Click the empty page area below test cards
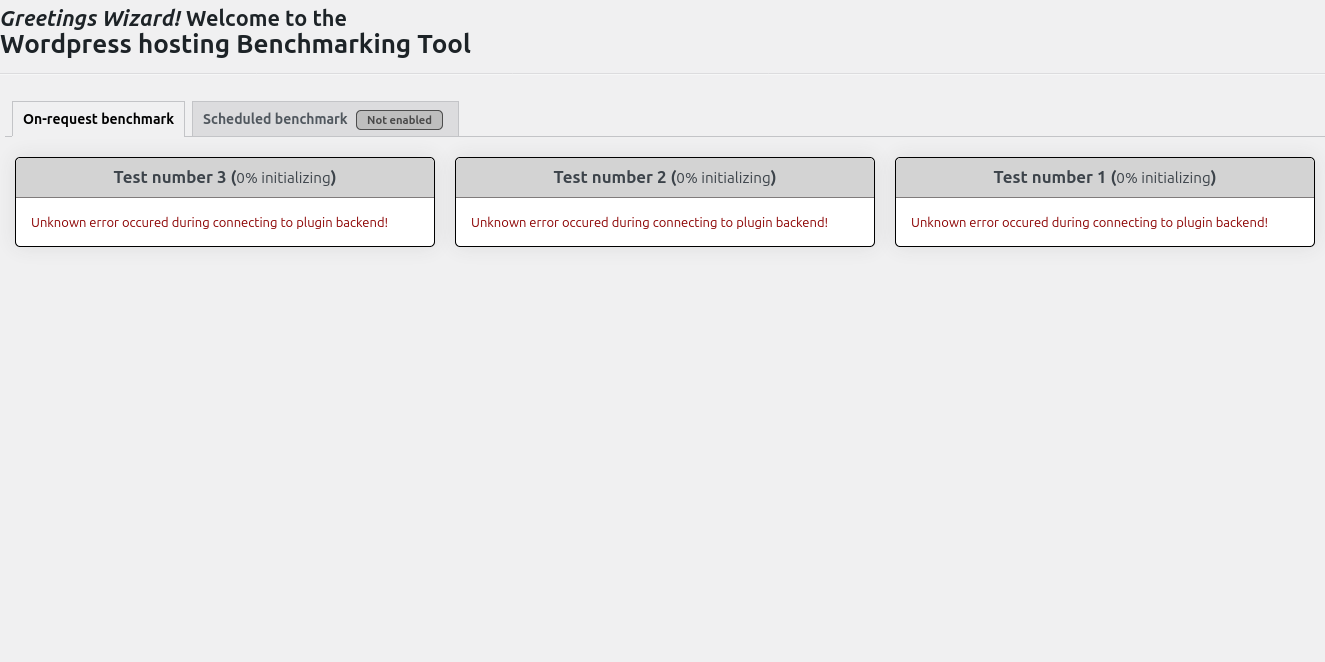This screenshot has width=1325, height=662. tap(662, 450)
